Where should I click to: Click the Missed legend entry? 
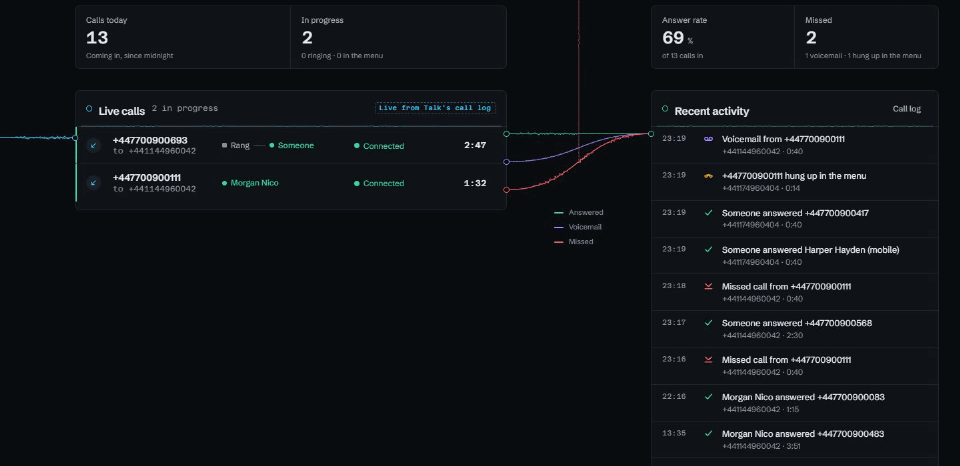574,242
